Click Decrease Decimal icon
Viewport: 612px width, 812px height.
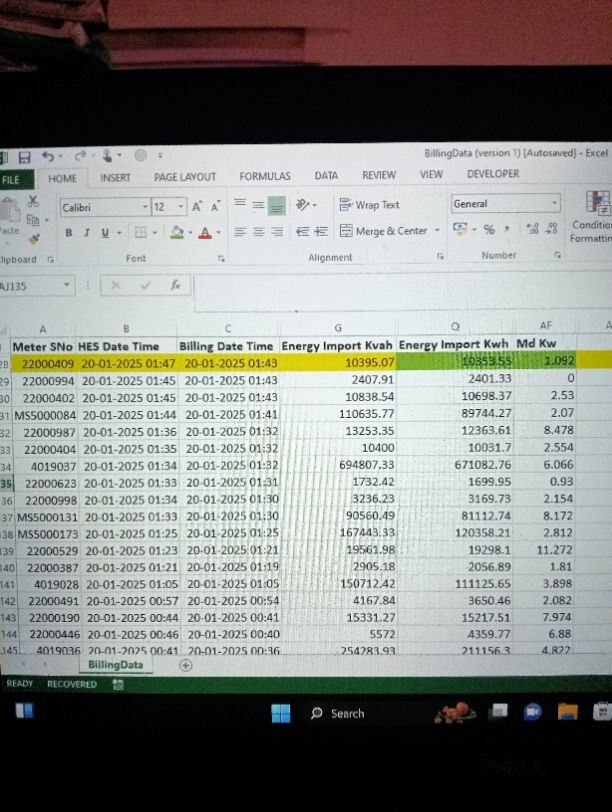point(552,228)
